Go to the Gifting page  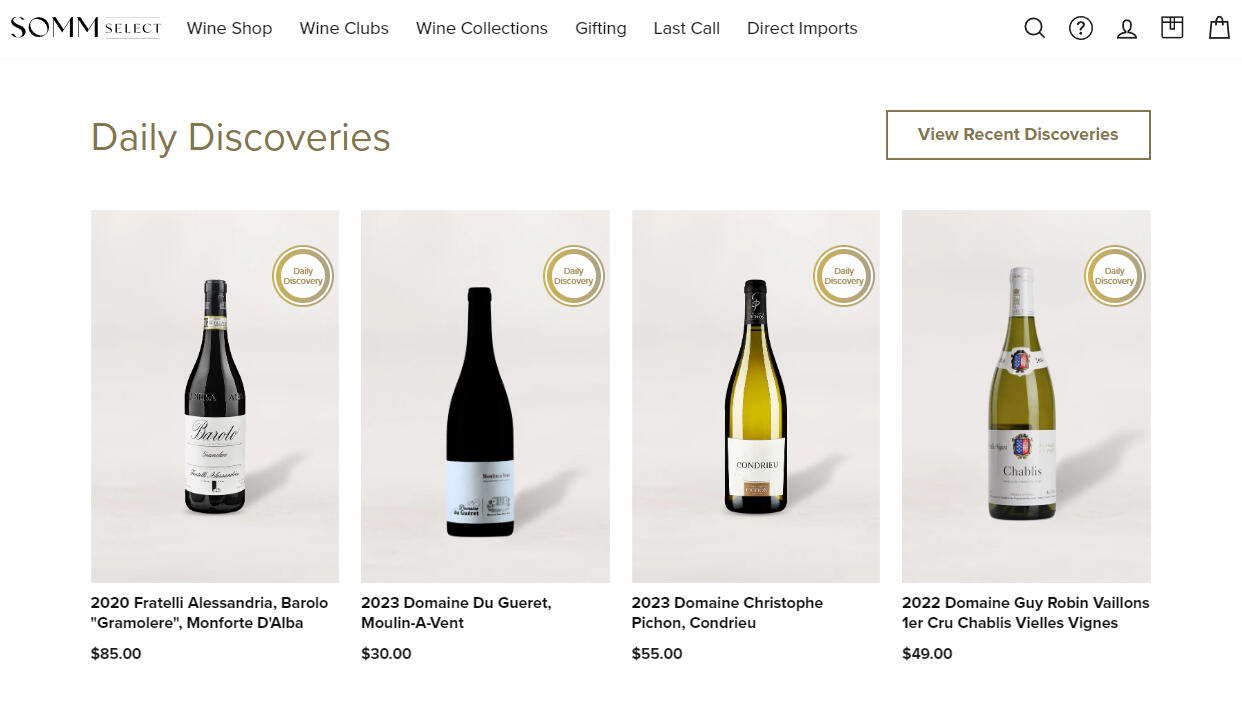[x=601, y=28]
